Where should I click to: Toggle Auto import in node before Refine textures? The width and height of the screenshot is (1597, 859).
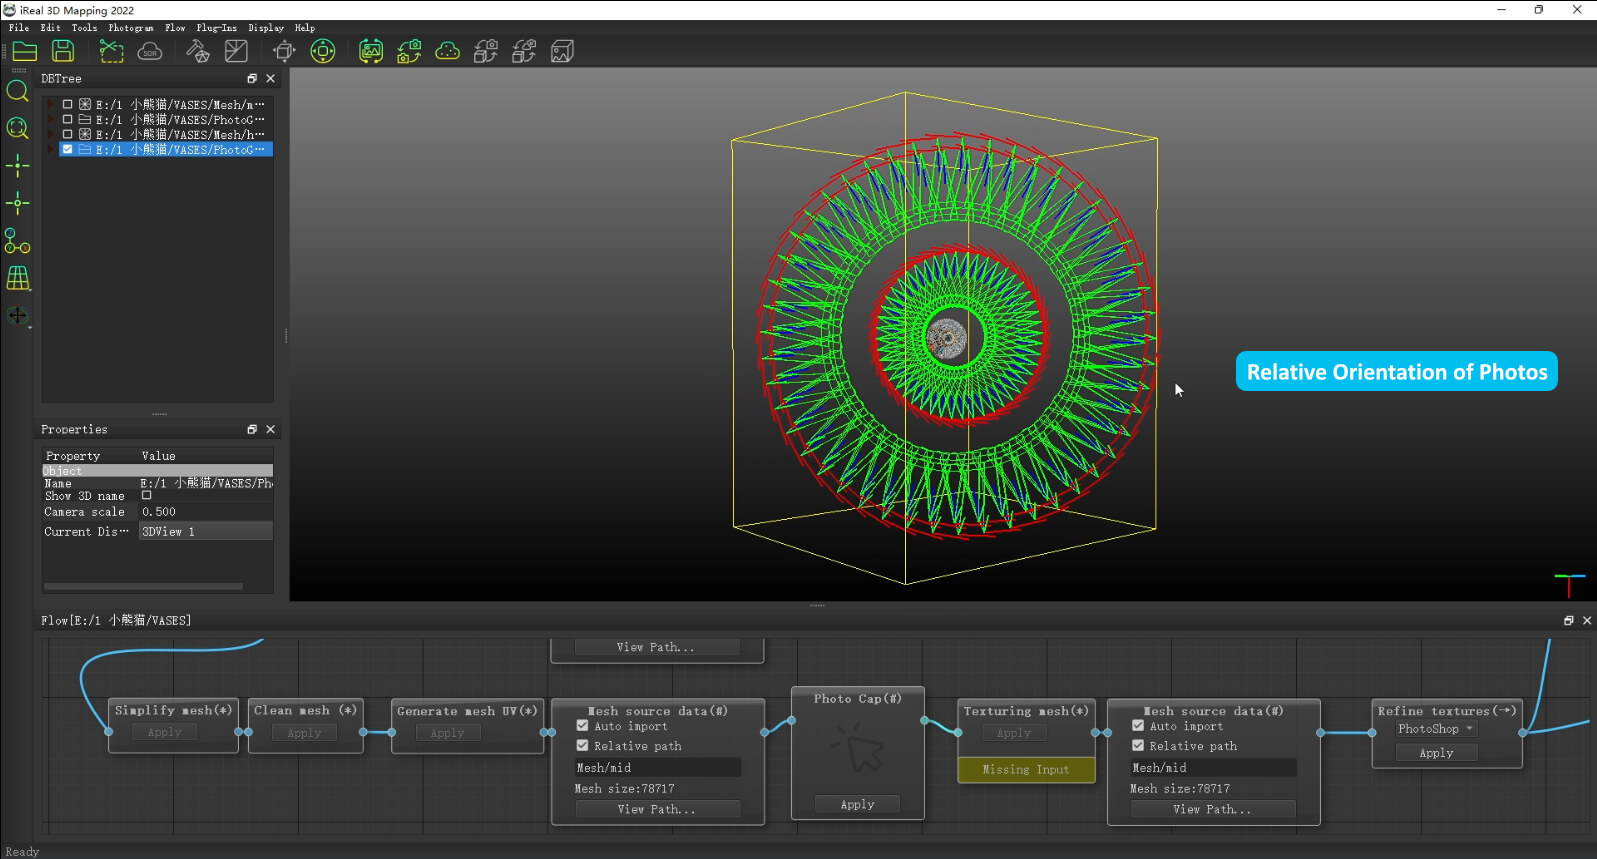1138,726
